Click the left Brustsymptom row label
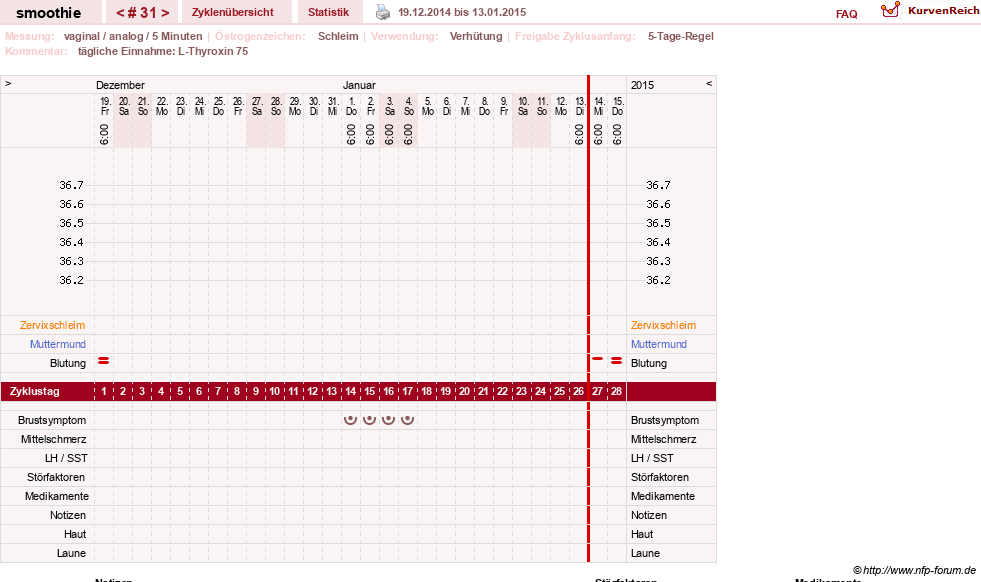The height and width of the screenshot is (582, 981). (x=52, y=420)
